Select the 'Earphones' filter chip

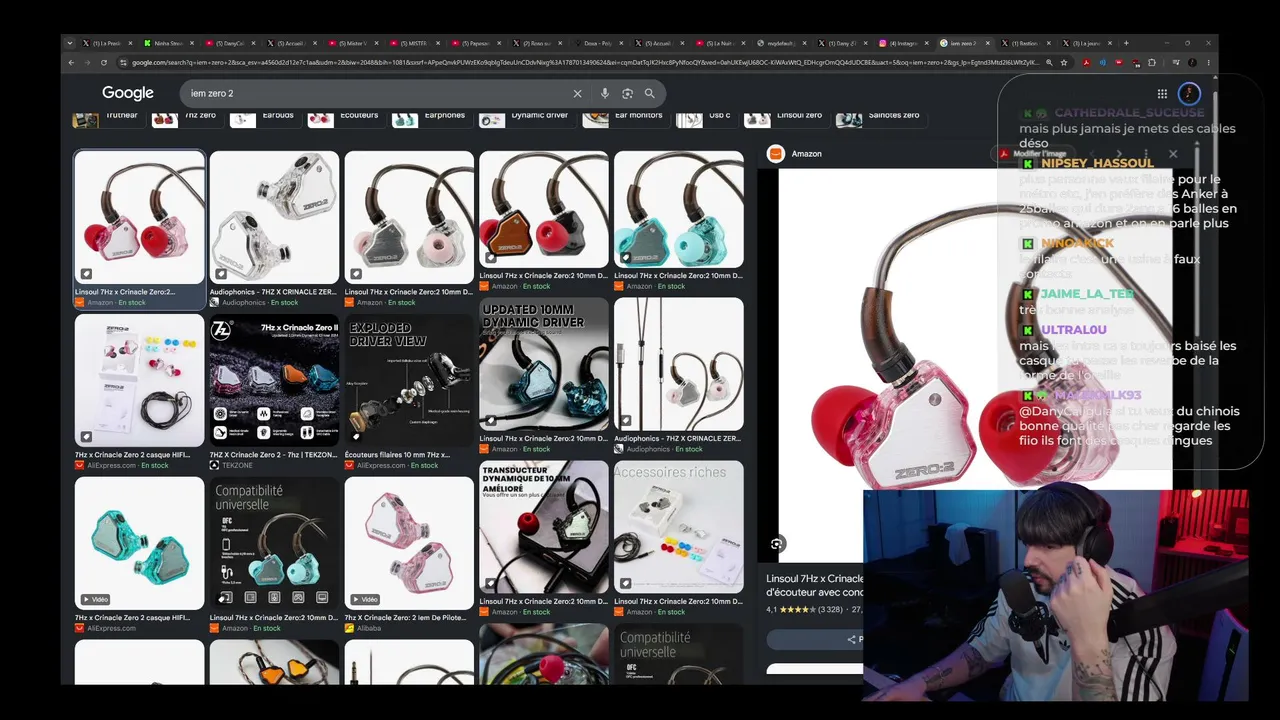pos(431,118)
